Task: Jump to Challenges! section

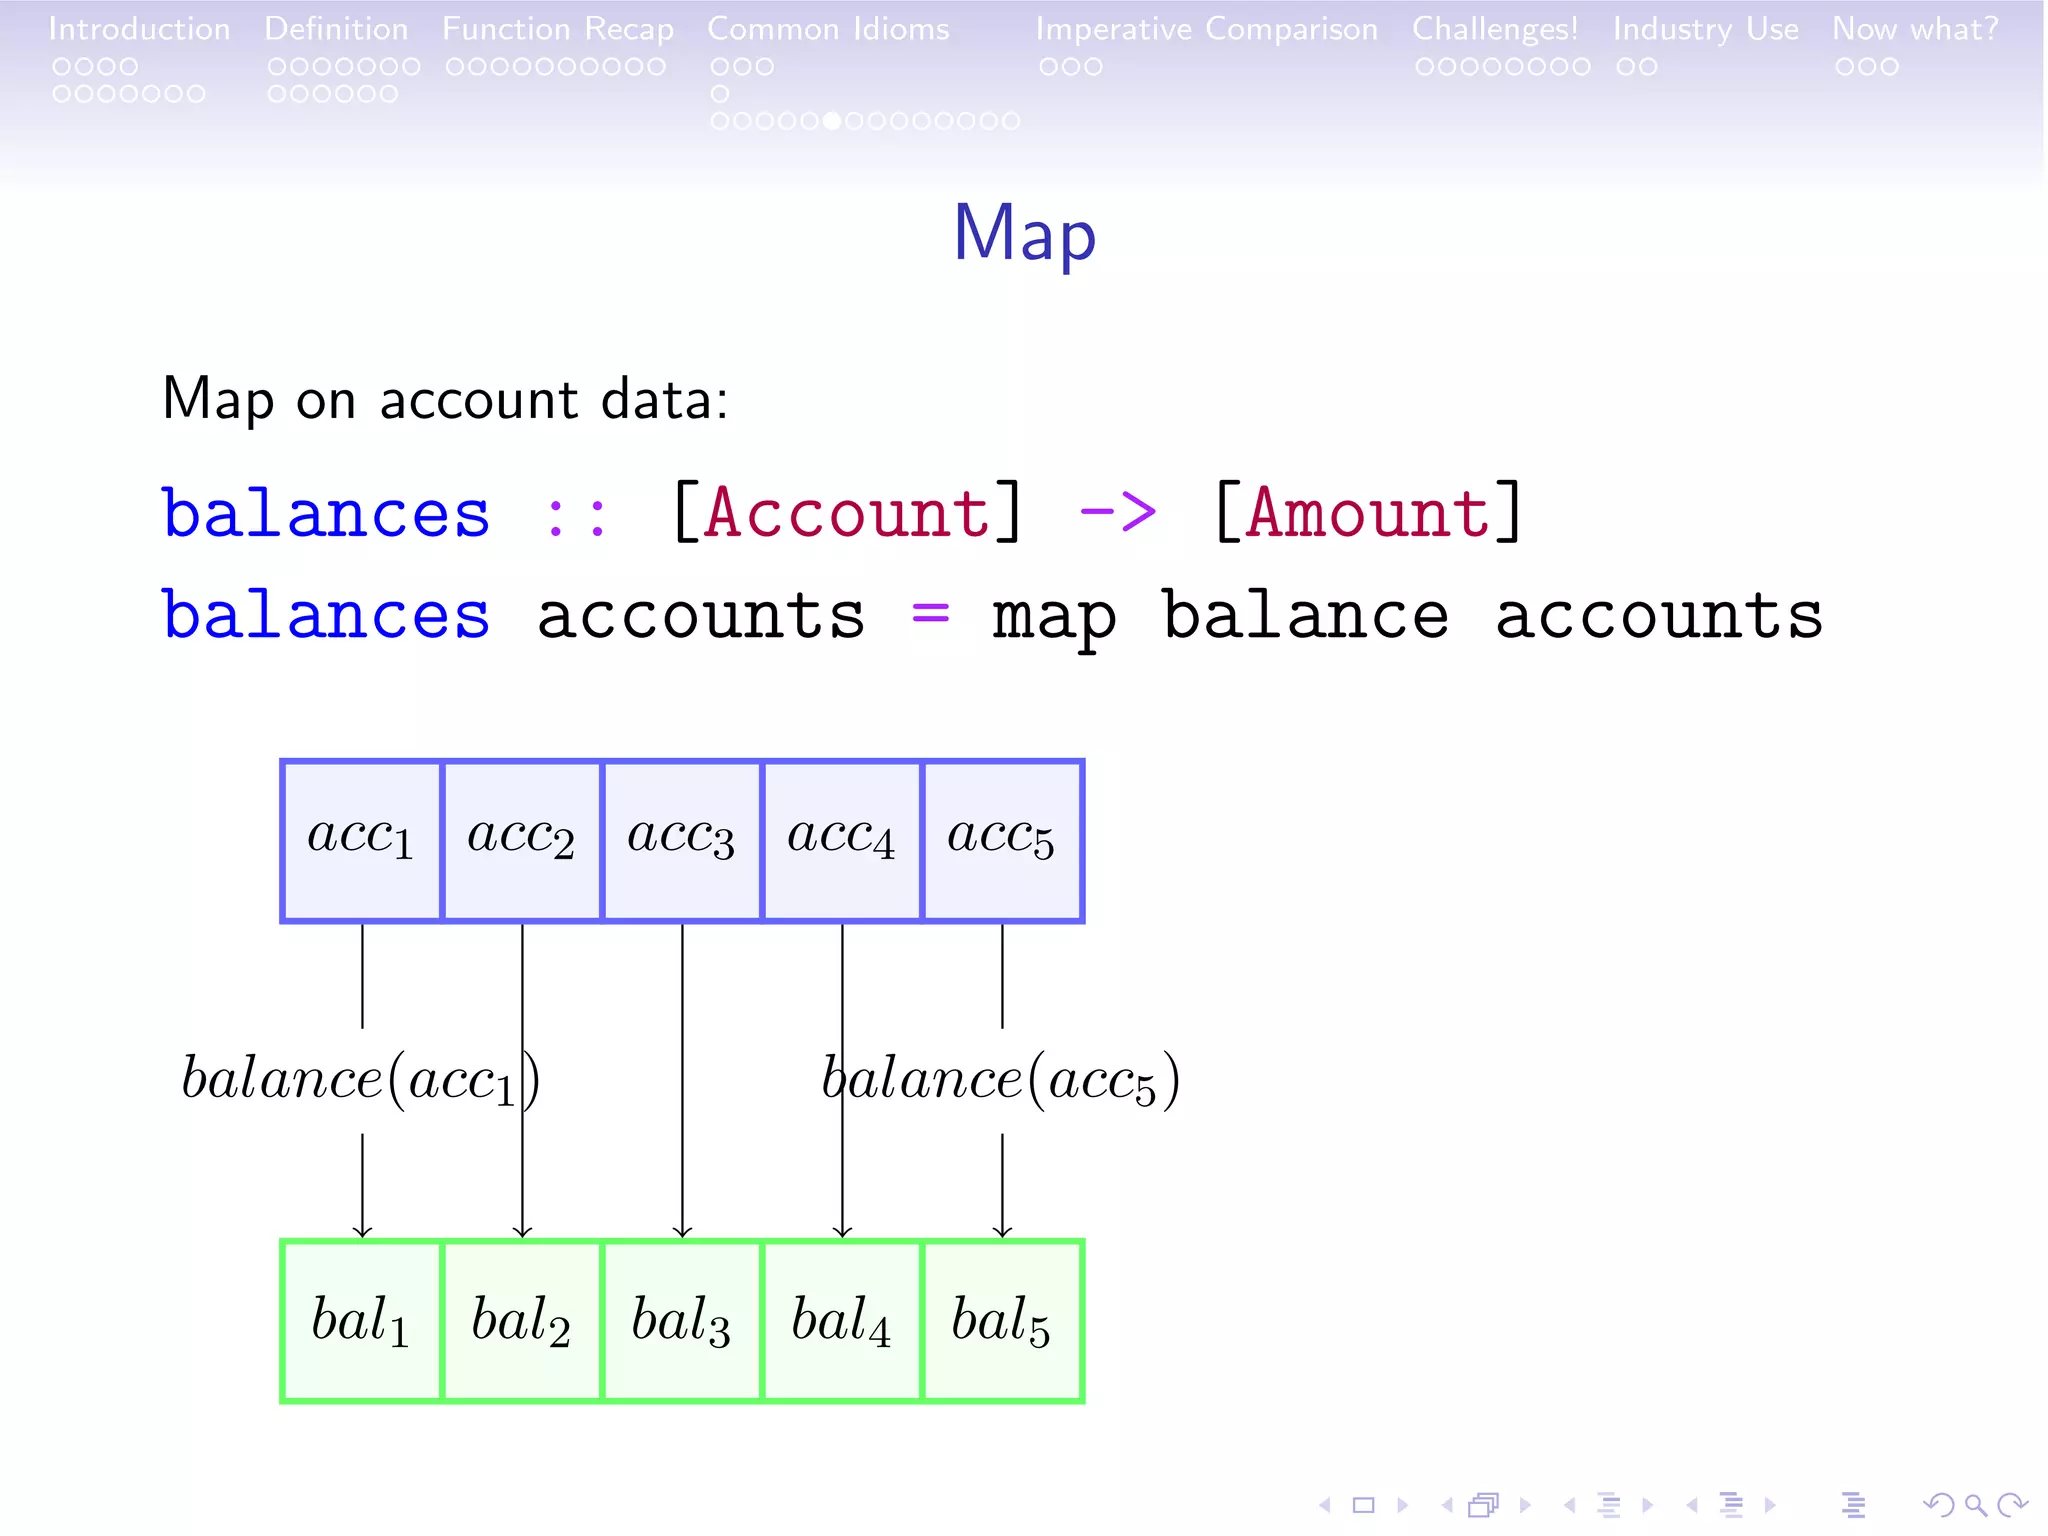Action: pos(1495,29)
